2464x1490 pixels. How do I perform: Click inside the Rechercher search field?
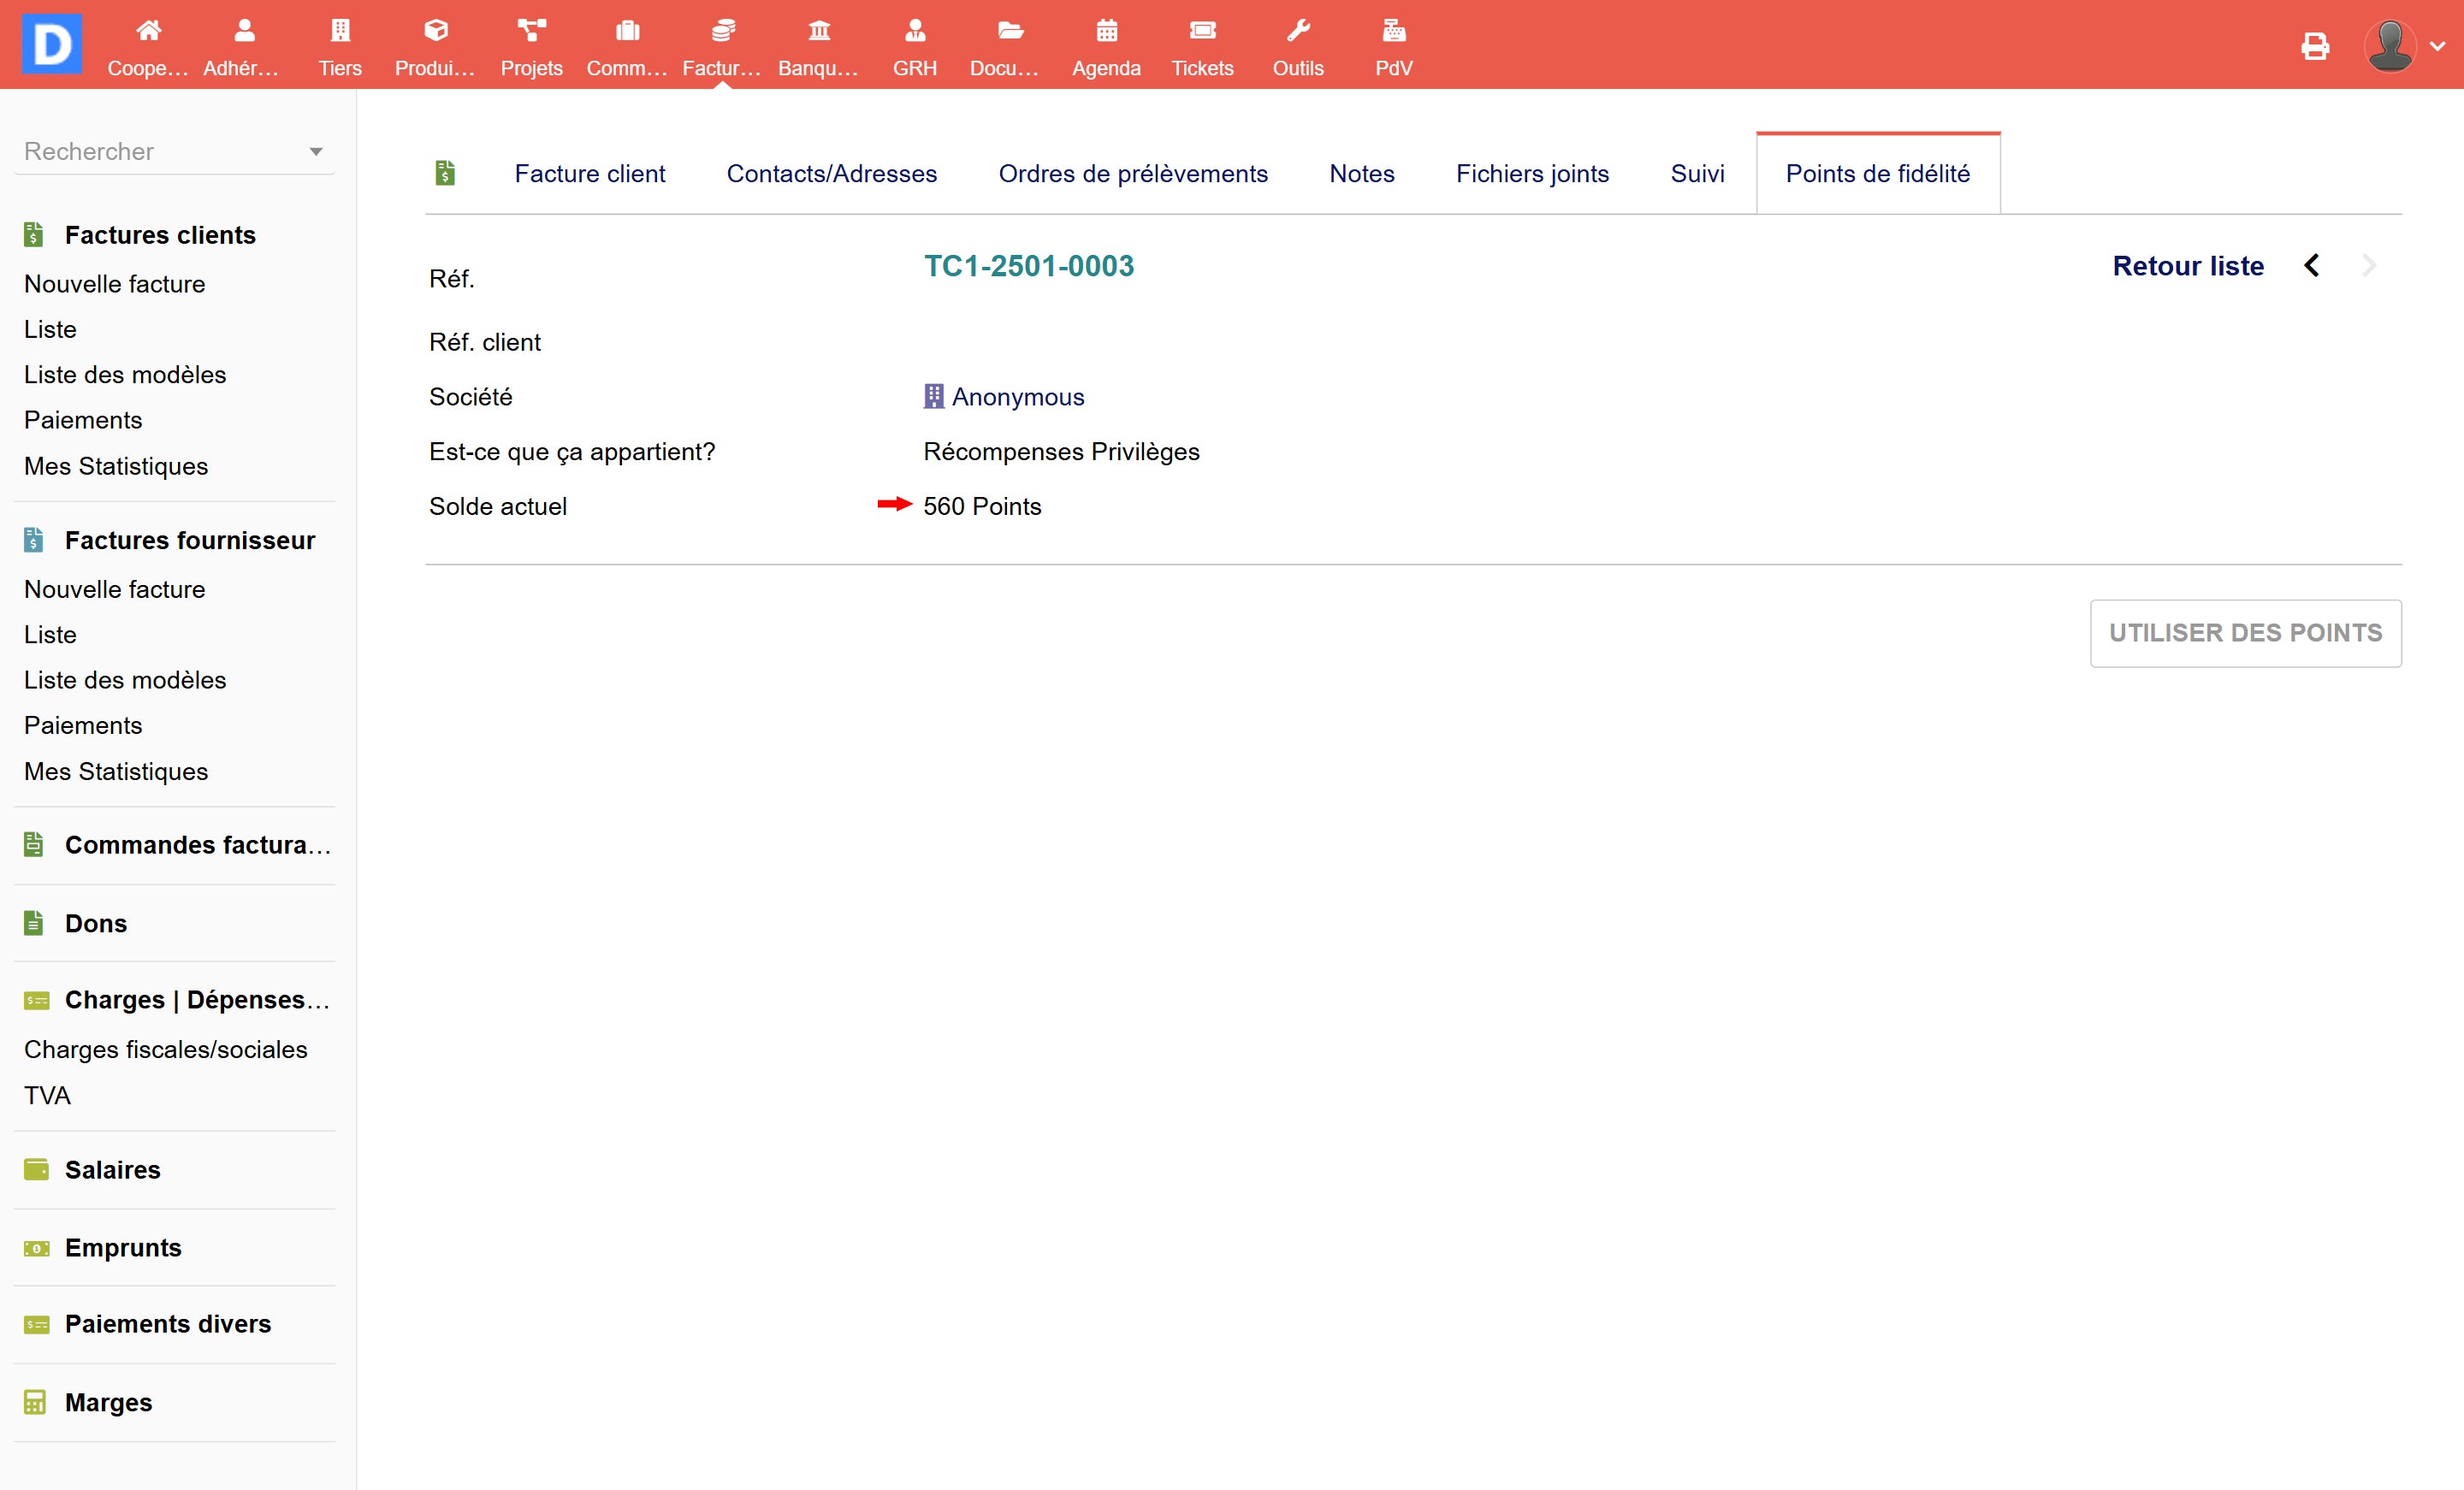pos(150,152)
